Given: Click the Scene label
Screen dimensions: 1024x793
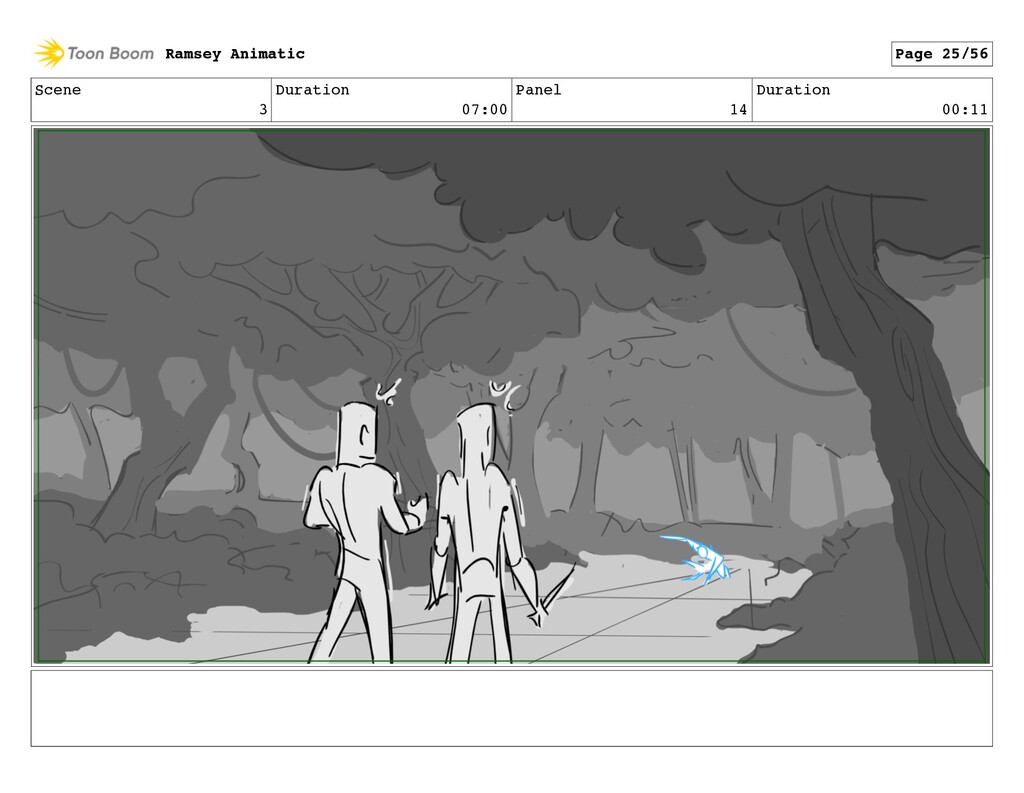Looking at the screenshot, I should click(58, 89).
